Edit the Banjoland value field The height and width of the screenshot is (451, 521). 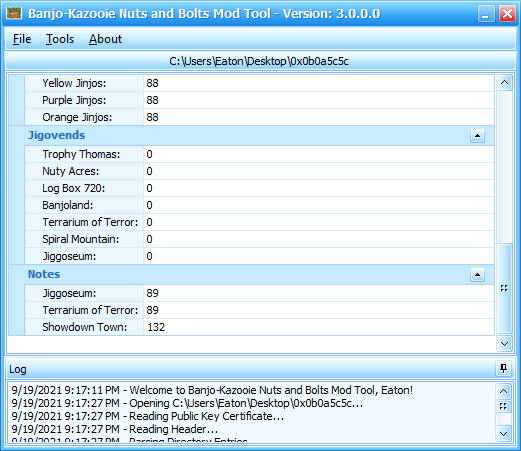319,205
